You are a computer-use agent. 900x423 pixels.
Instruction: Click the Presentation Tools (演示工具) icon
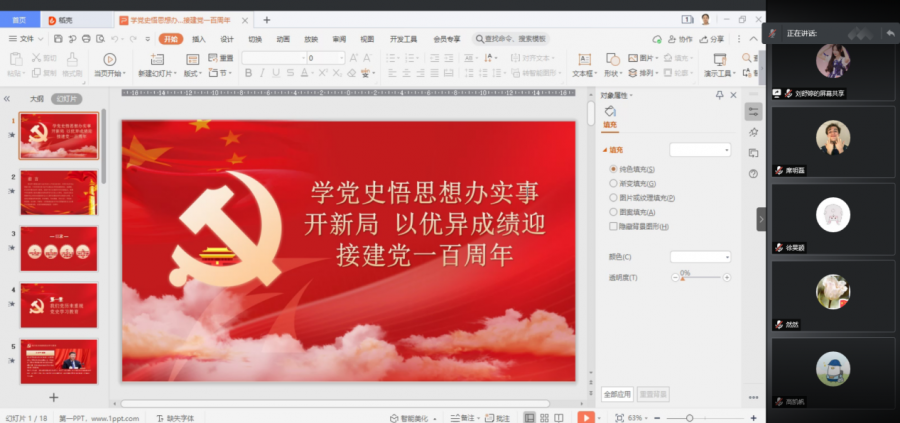[x=720, y=59]
